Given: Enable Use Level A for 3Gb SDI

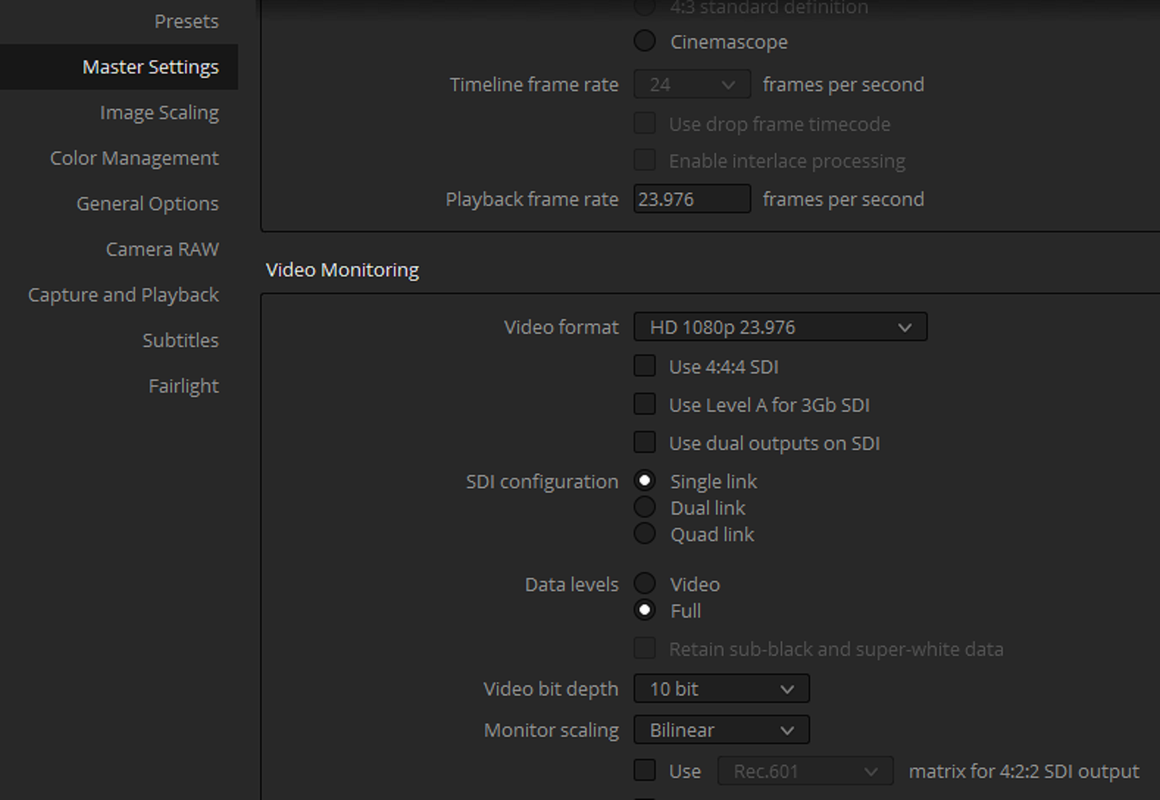Looking at the screenshot, I should 644,404.
